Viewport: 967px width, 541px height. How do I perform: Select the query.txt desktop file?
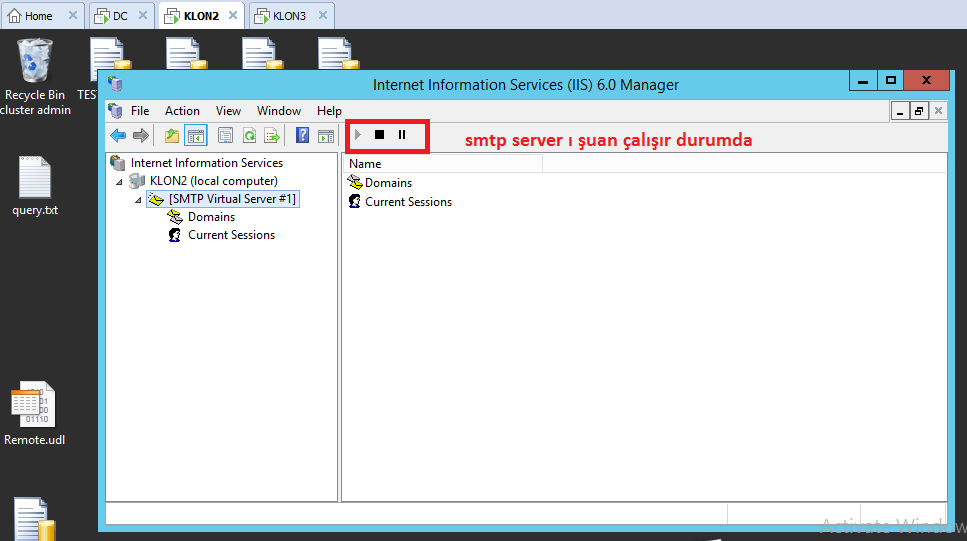[x=35, y=185]
